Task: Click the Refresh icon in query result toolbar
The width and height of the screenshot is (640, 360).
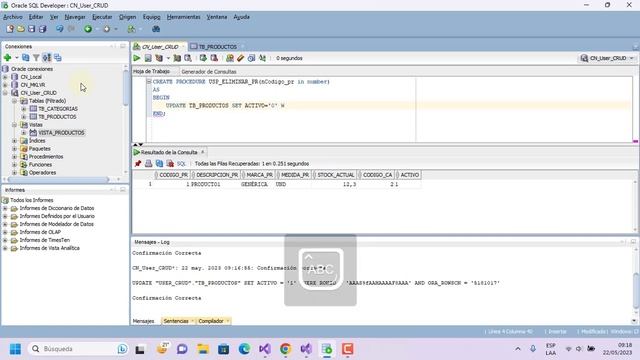Action: click(159, 164)
